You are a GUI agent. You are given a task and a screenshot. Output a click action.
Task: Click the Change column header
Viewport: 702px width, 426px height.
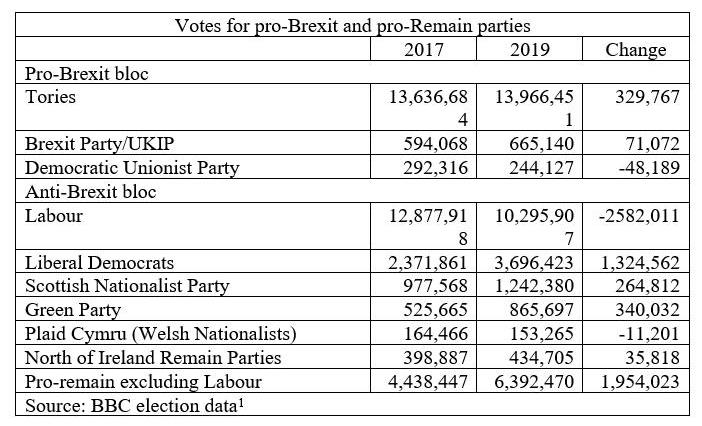tap(636, 50)
